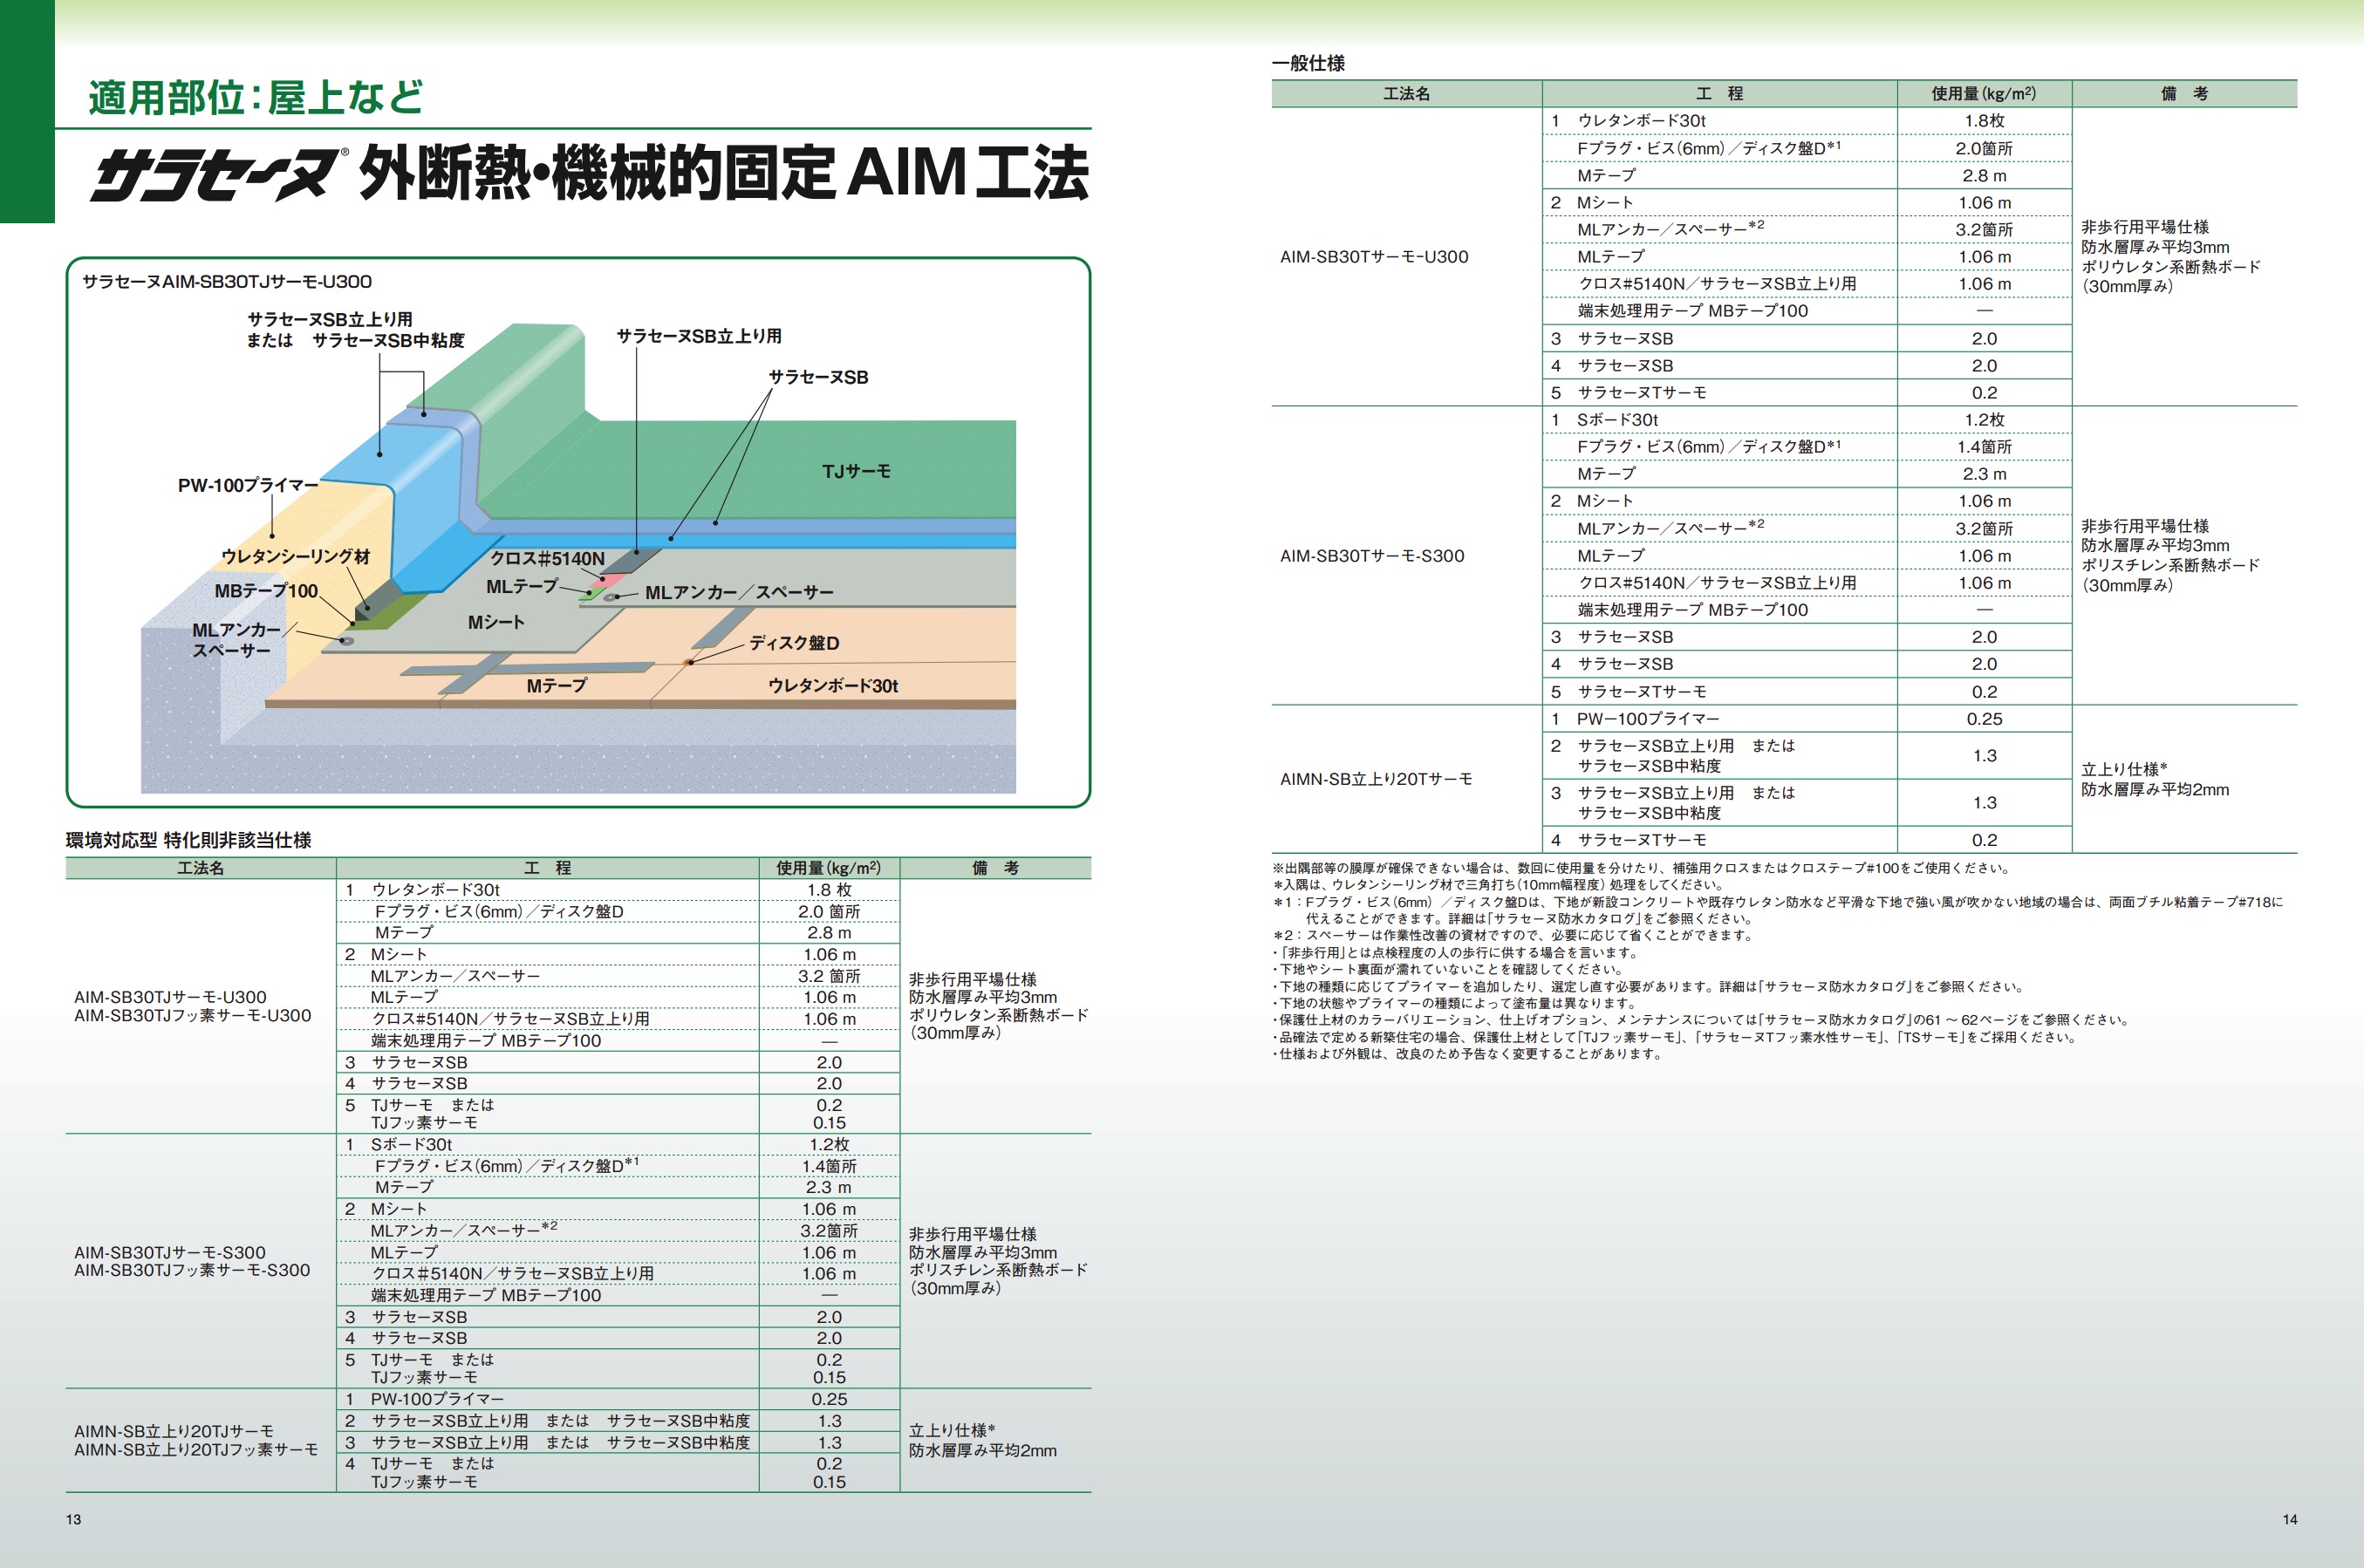This screenshot has height=1568, width=2364.
Task: Click the note starting '・「非歩行用」とは点検程度'
Action: coord(1456,953)
